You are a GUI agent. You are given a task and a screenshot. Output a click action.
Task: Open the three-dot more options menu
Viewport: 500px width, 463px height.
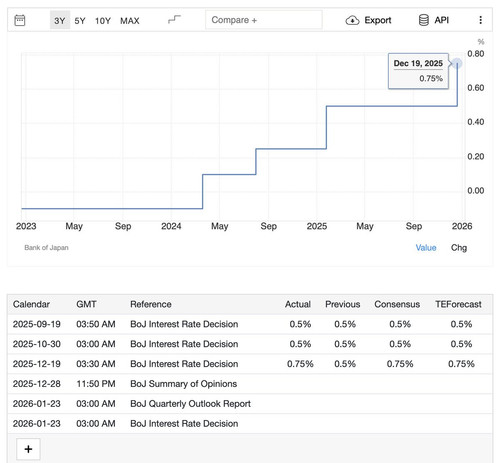tap(480, 20)
